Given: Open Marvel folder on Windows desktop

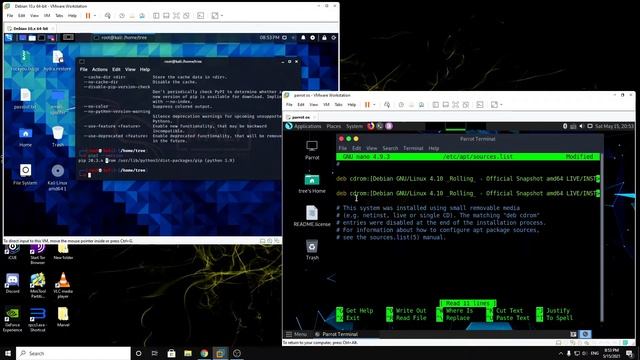Looking at the screenshot, I should (63, 317).
